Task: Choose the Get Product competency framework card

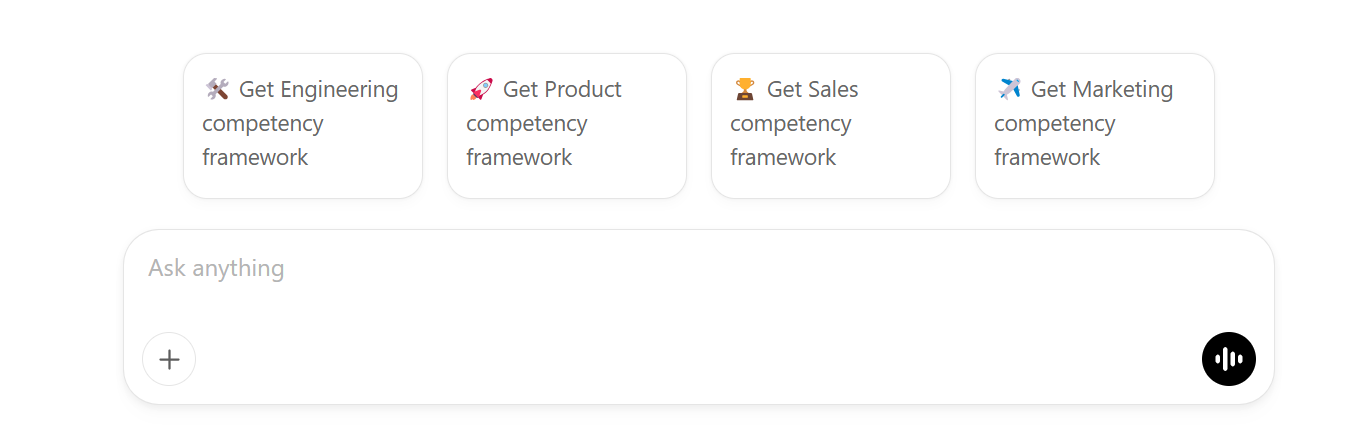Action: point(566,126)
